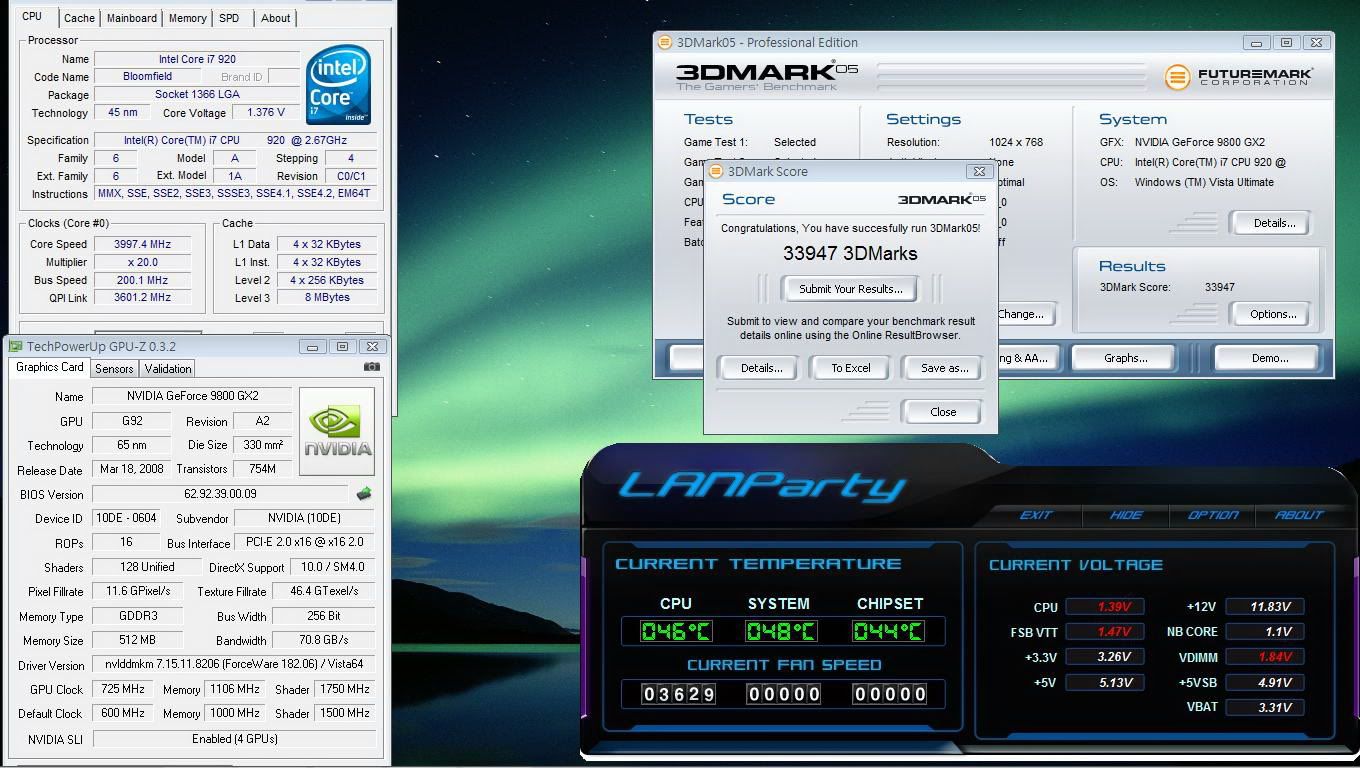Image resolution: width=1360 pixels, height=768 pixels.
Task: Click the Futuremark Corporation logo
Action: (x=1238, y=77)
